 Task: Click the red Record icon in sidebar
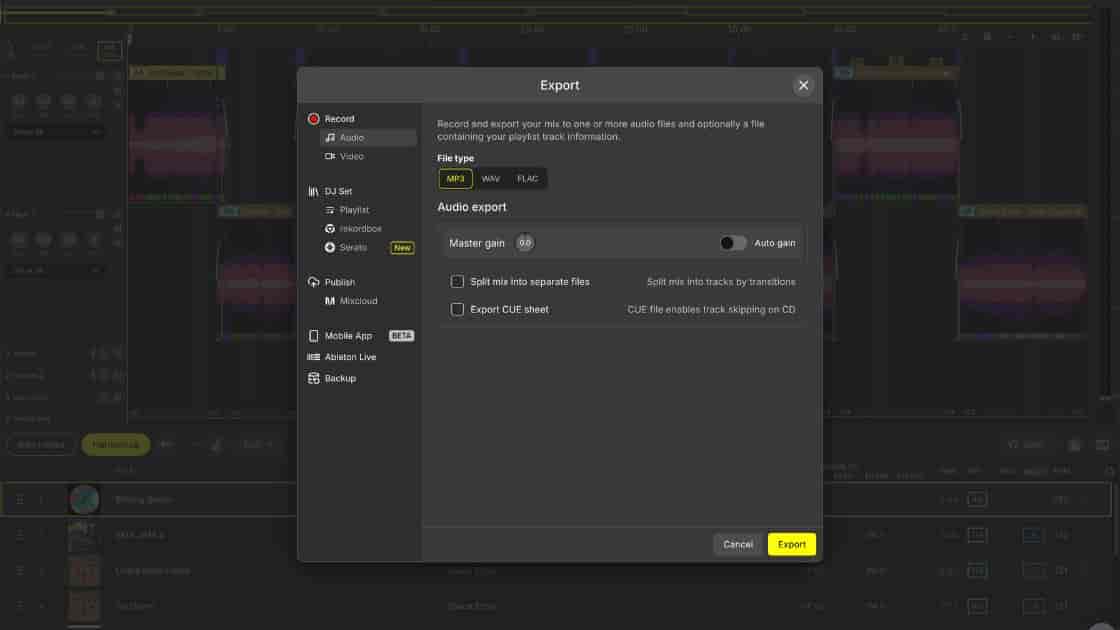(314, 119)
